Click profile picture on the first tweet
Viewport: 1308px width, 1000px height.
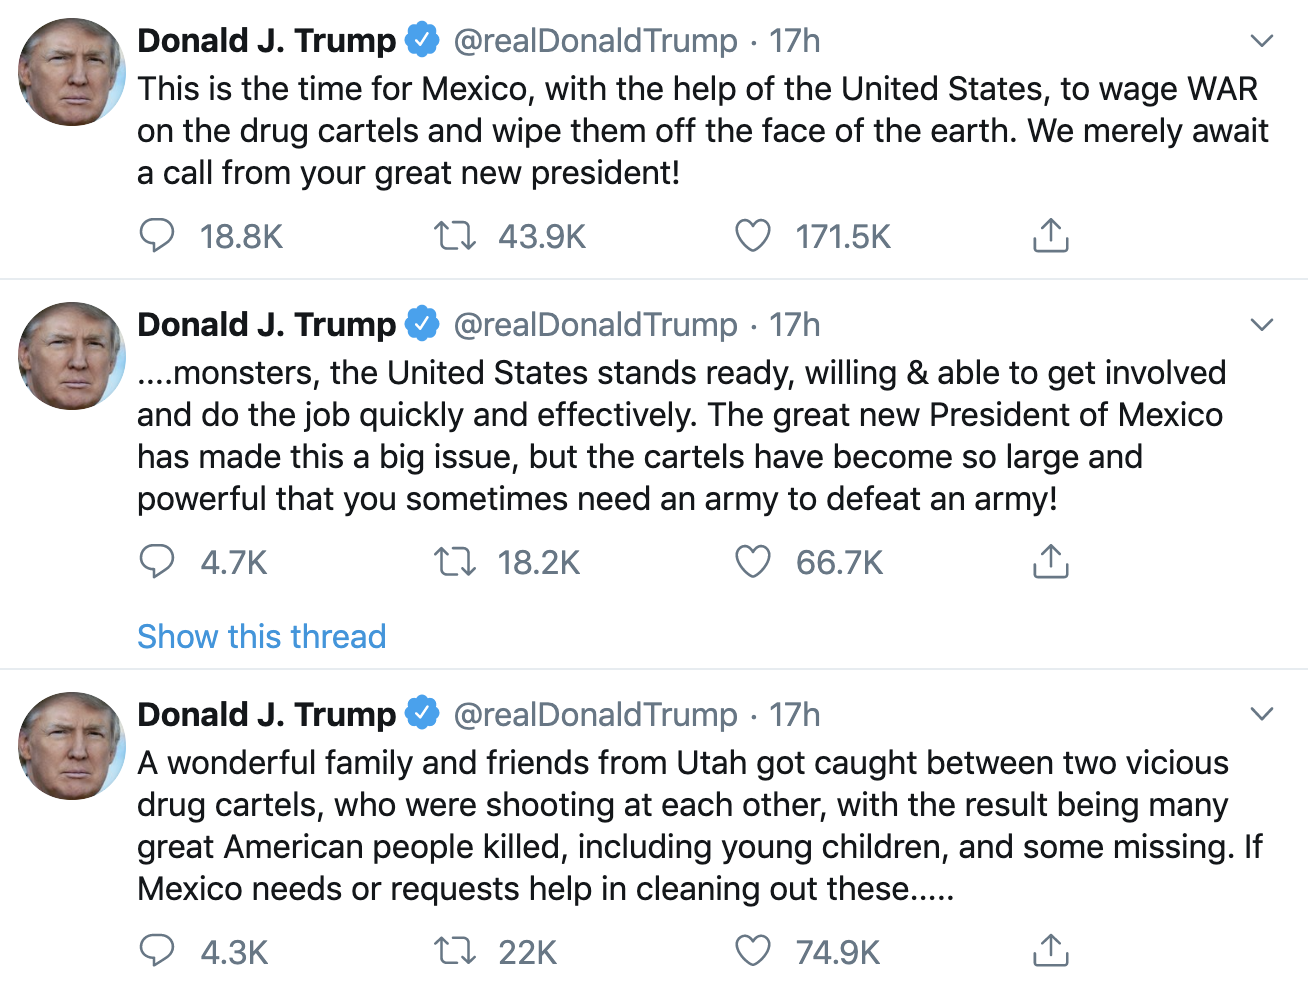(x=72, y=72)
